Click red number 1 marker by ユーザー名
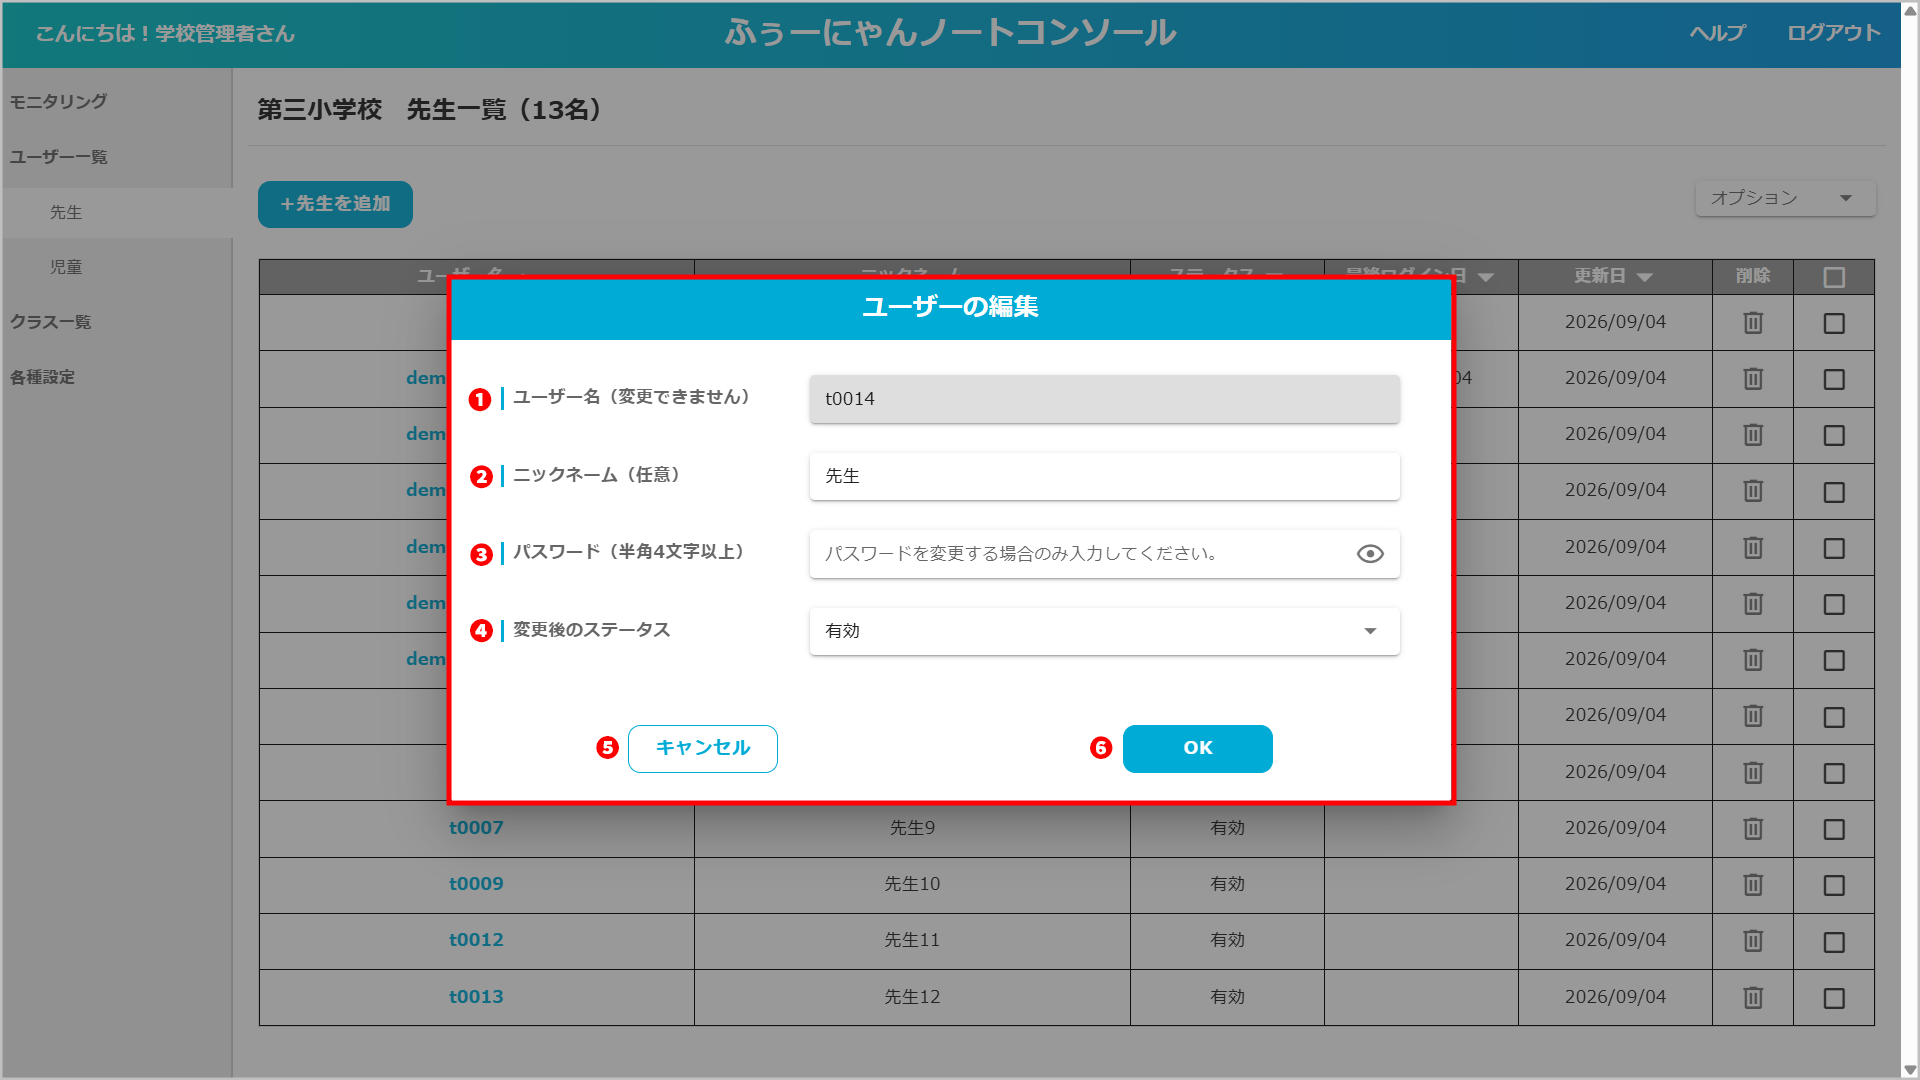The width and height of the screenshot is (1920, 1080). [480, 400]
